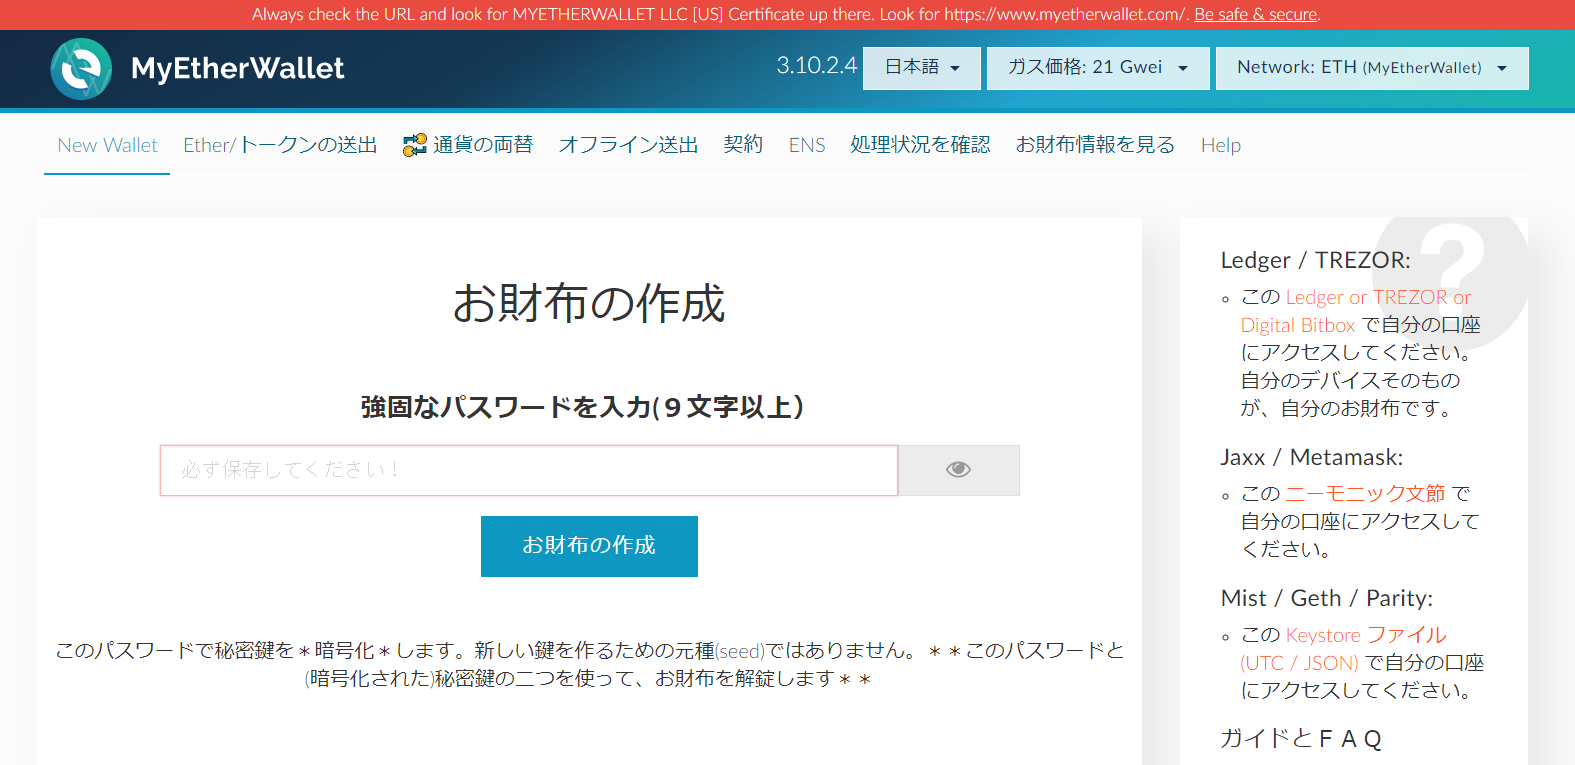Open the 日本語 language dropdown

(x=921, y=68)
